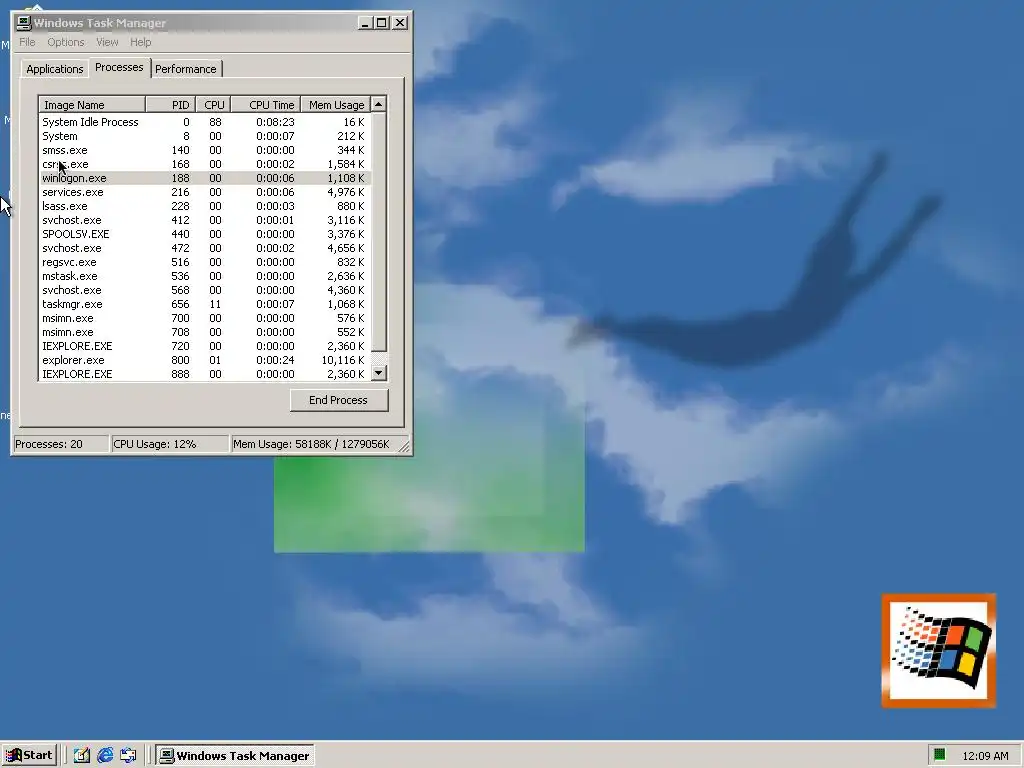Sort by CPU Time column header
This screenshot has height=768, width=1024.
266,104
